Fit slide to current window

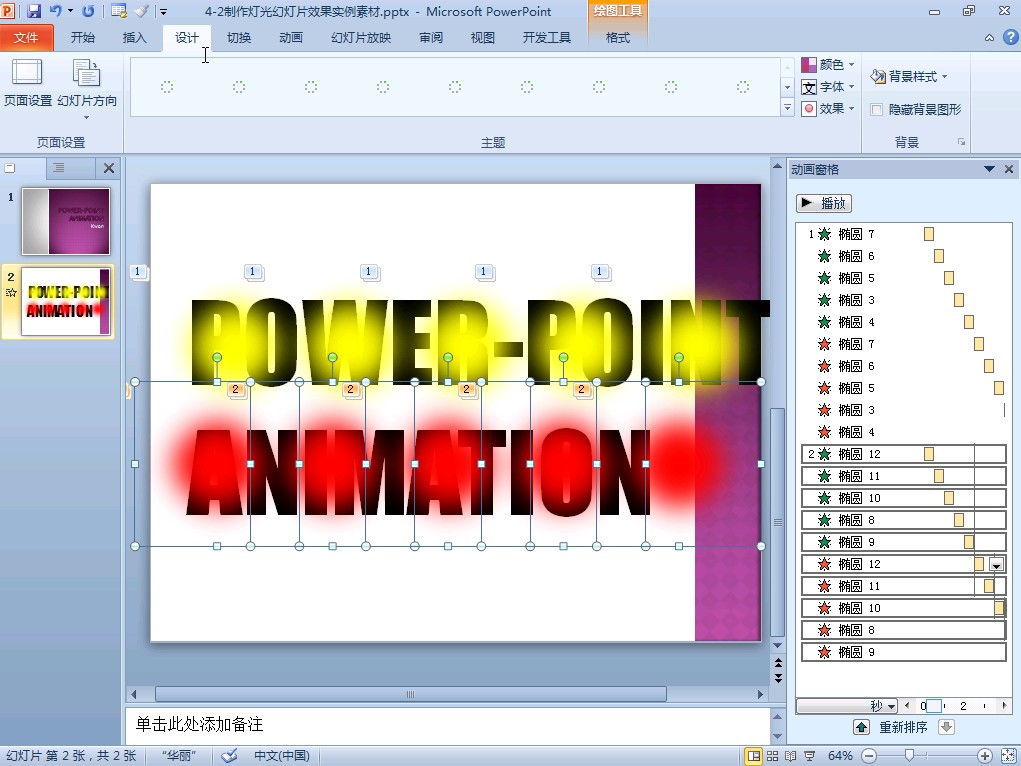[1007, 756]
